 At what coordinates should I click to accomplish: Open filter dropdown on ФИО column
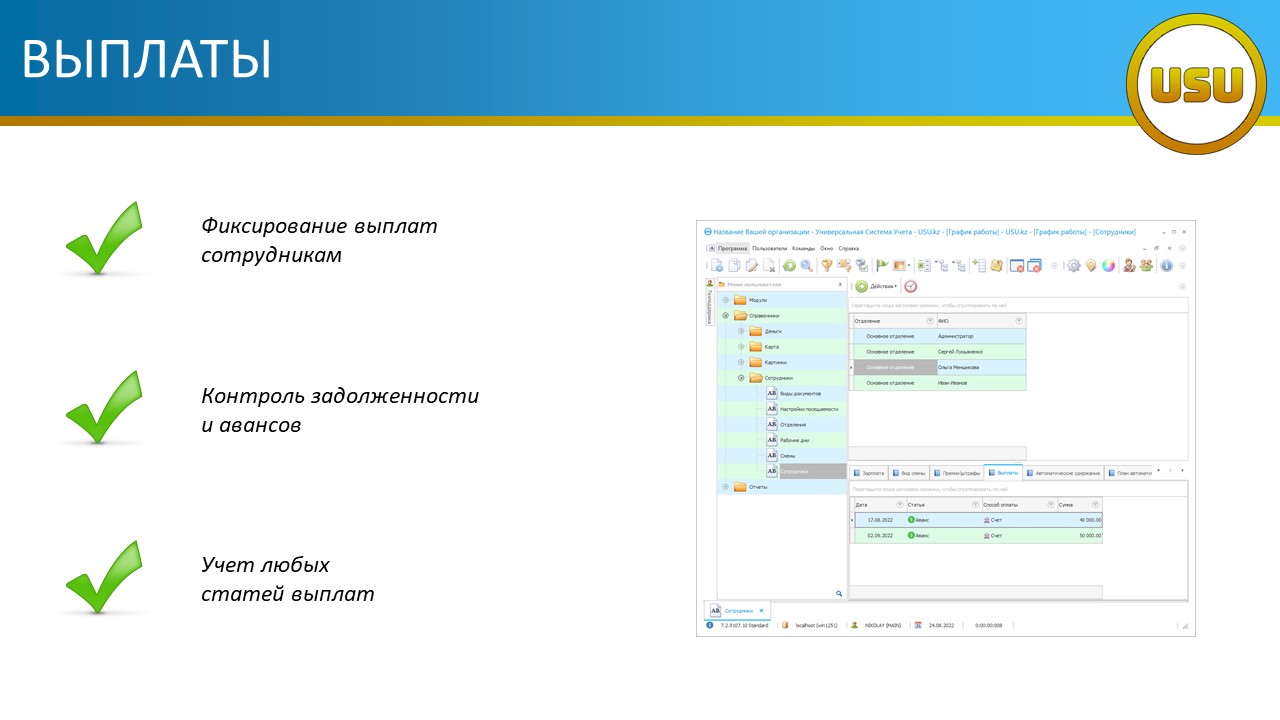[1019, 321]
